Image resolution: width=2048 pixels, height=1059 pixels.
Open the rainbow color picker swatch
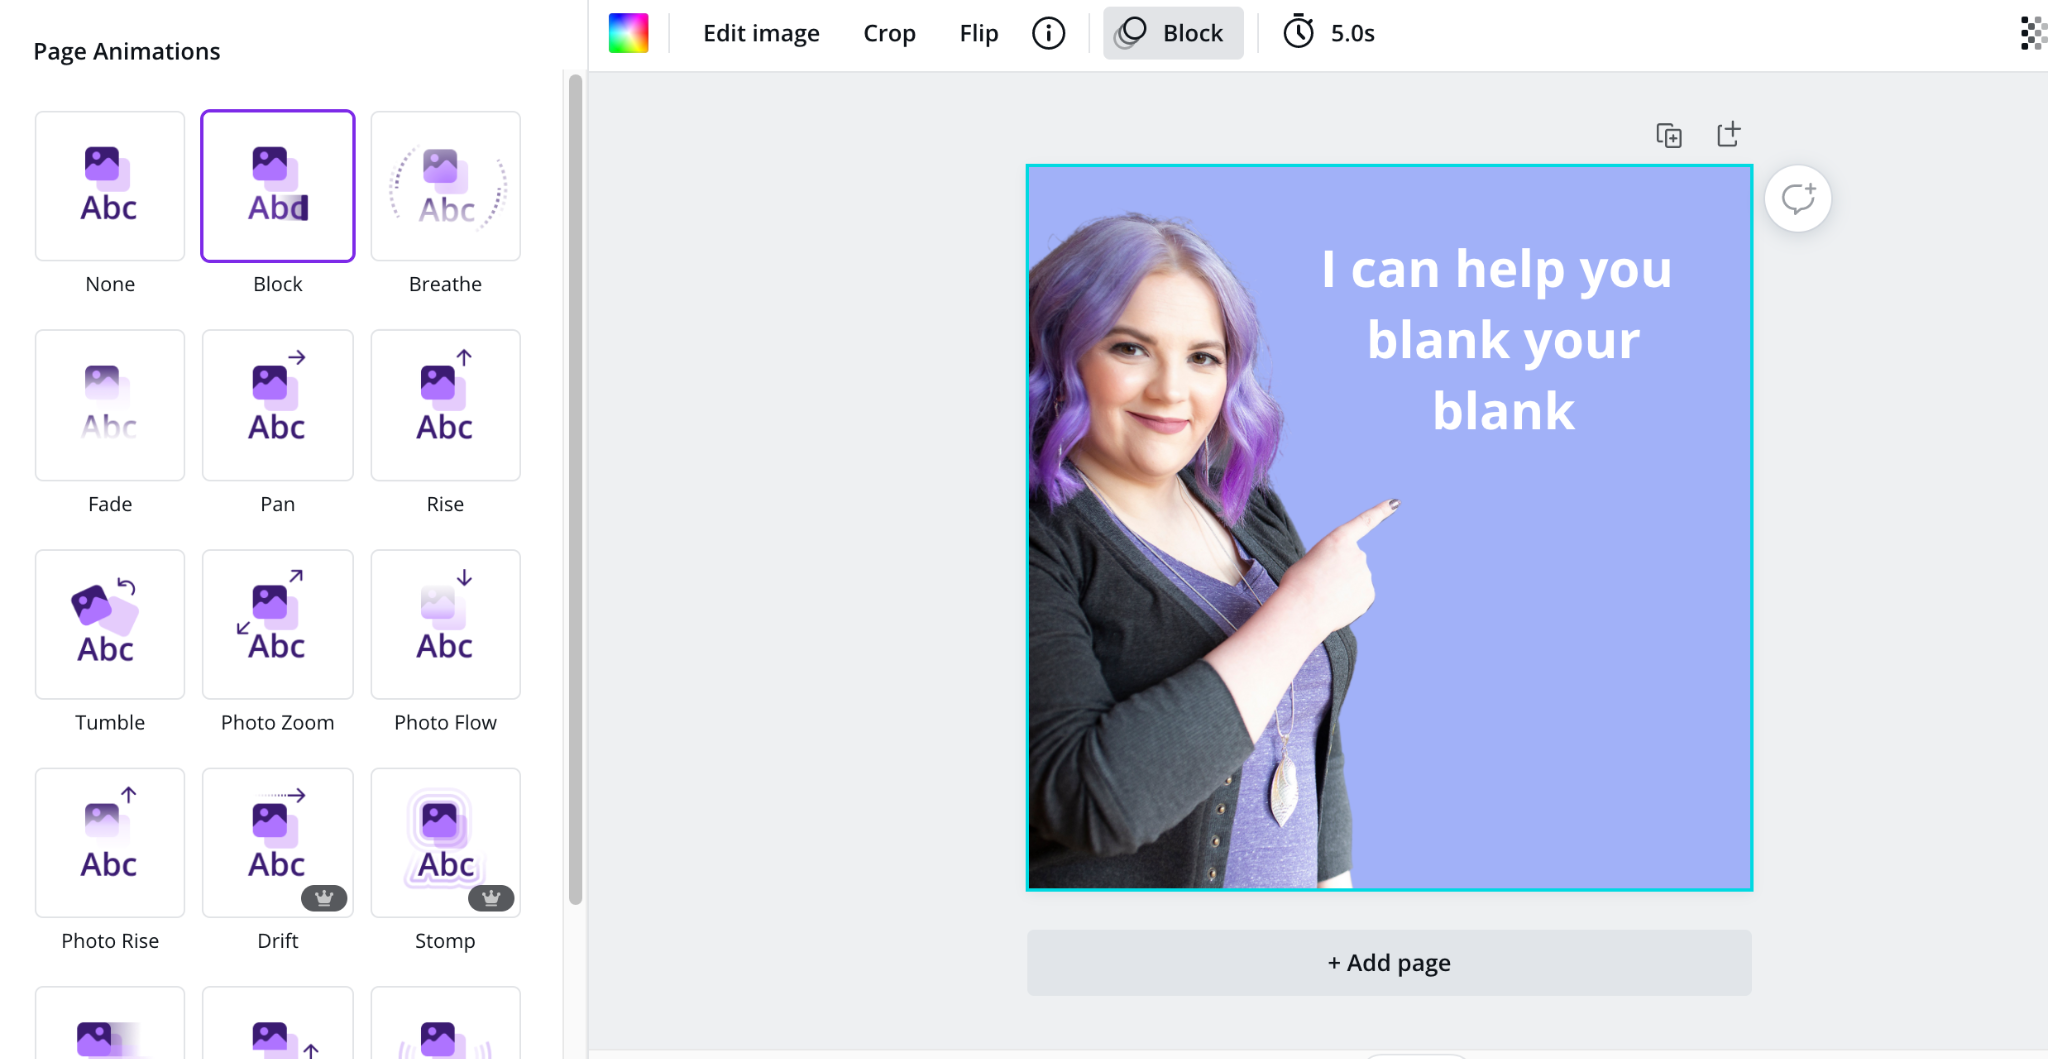click(x=629, y=33)
